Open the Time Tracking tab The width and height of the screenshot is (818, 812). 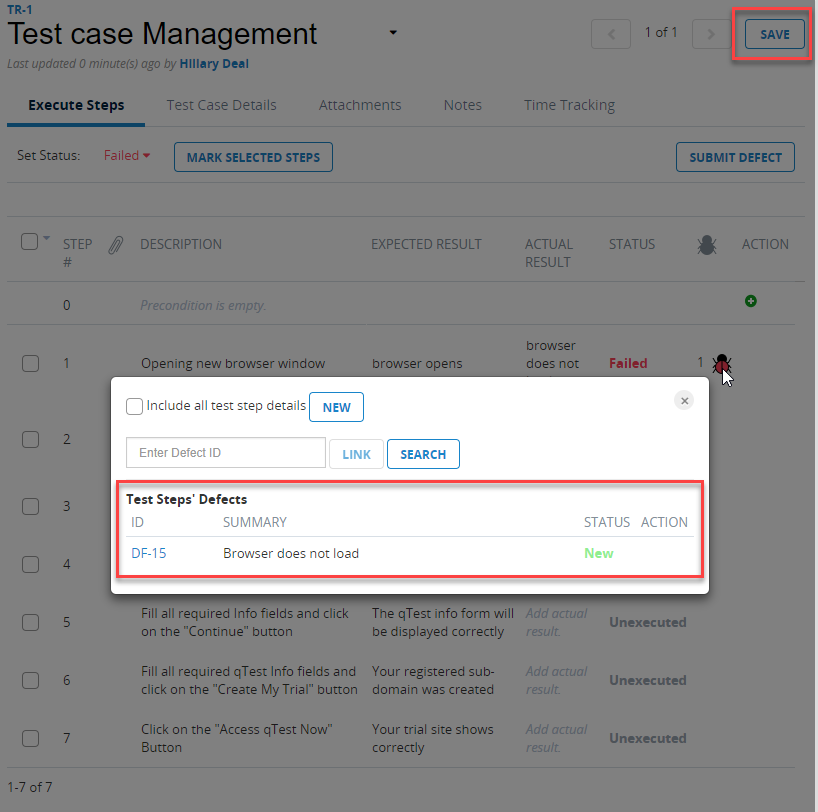coord(569,105)
